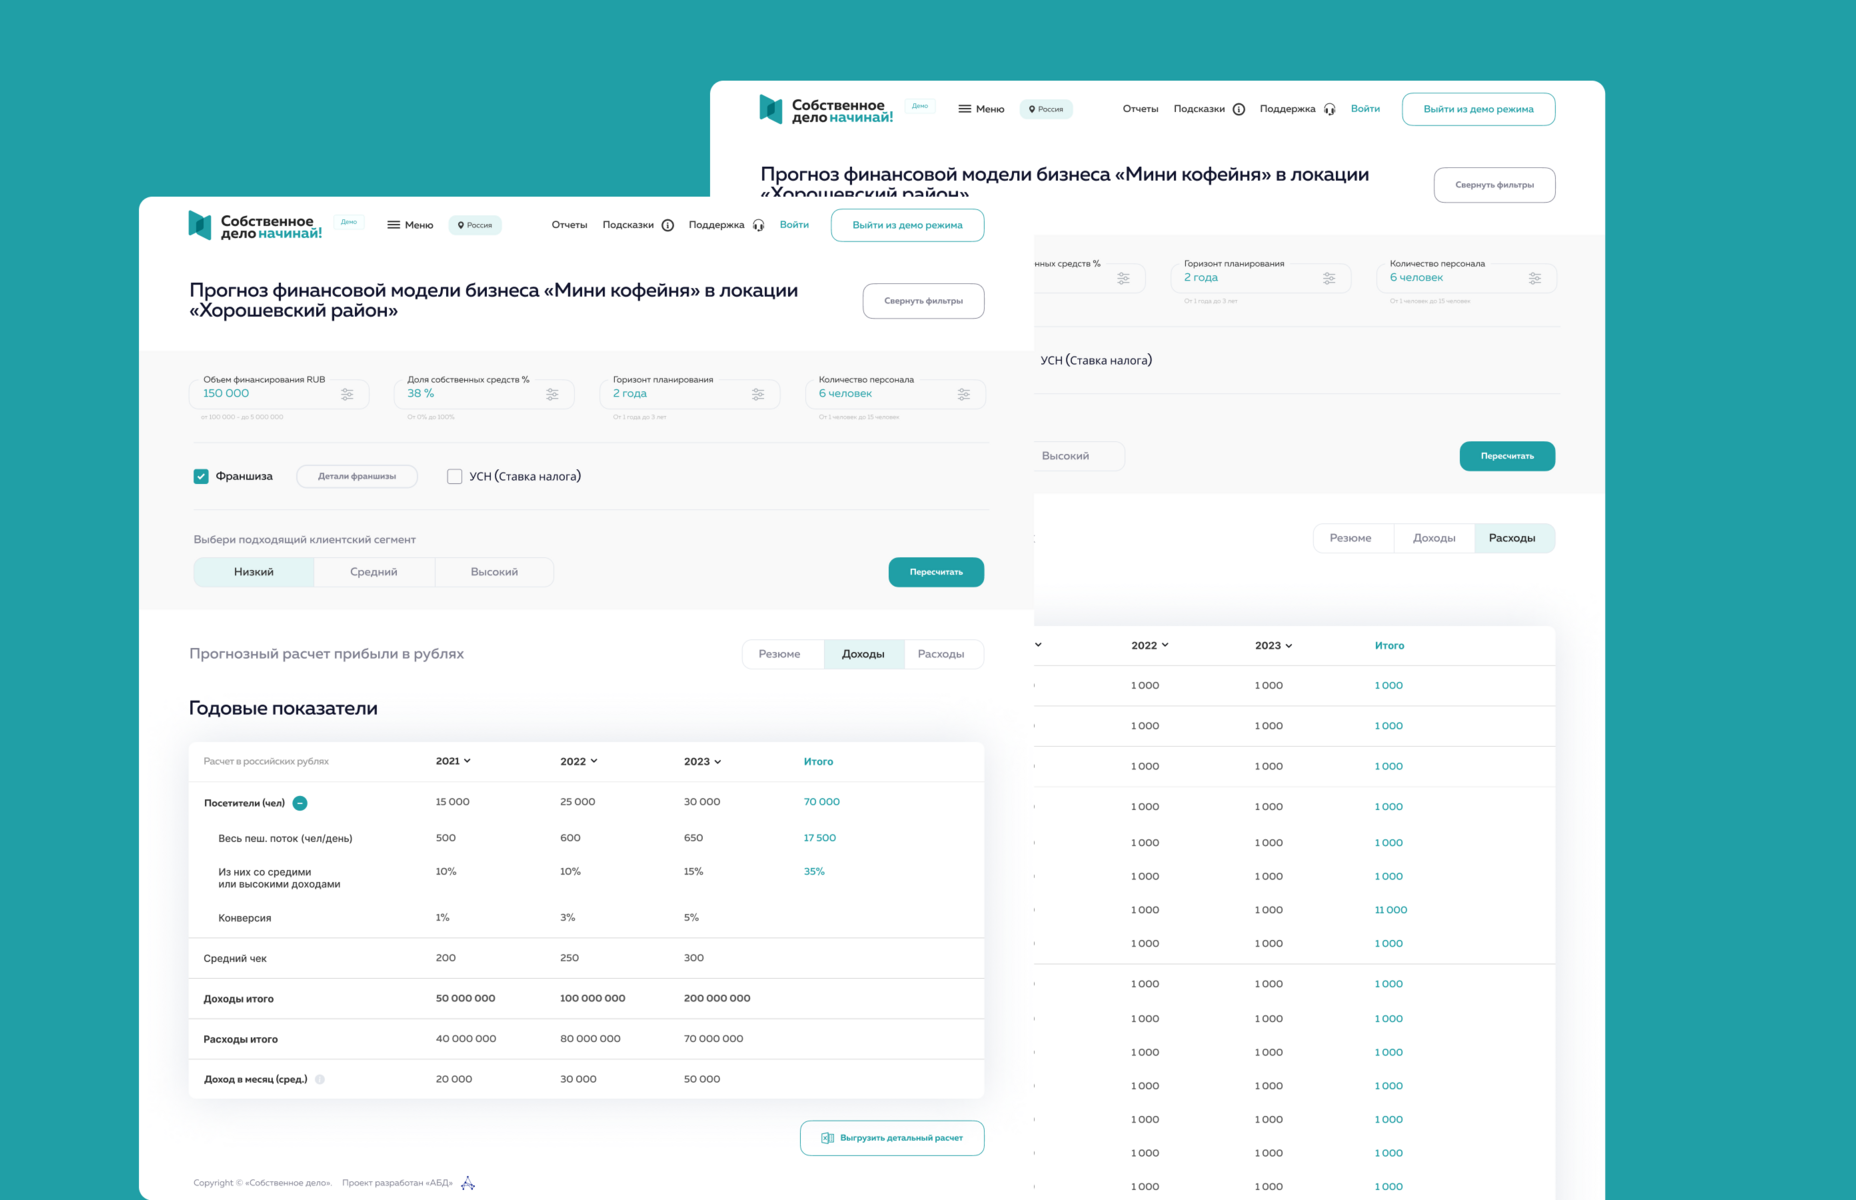The width and height of the screenshot is (1856, 1200).
Task: Select the Высокий client segment in the front window
Action: pos(494,572)
